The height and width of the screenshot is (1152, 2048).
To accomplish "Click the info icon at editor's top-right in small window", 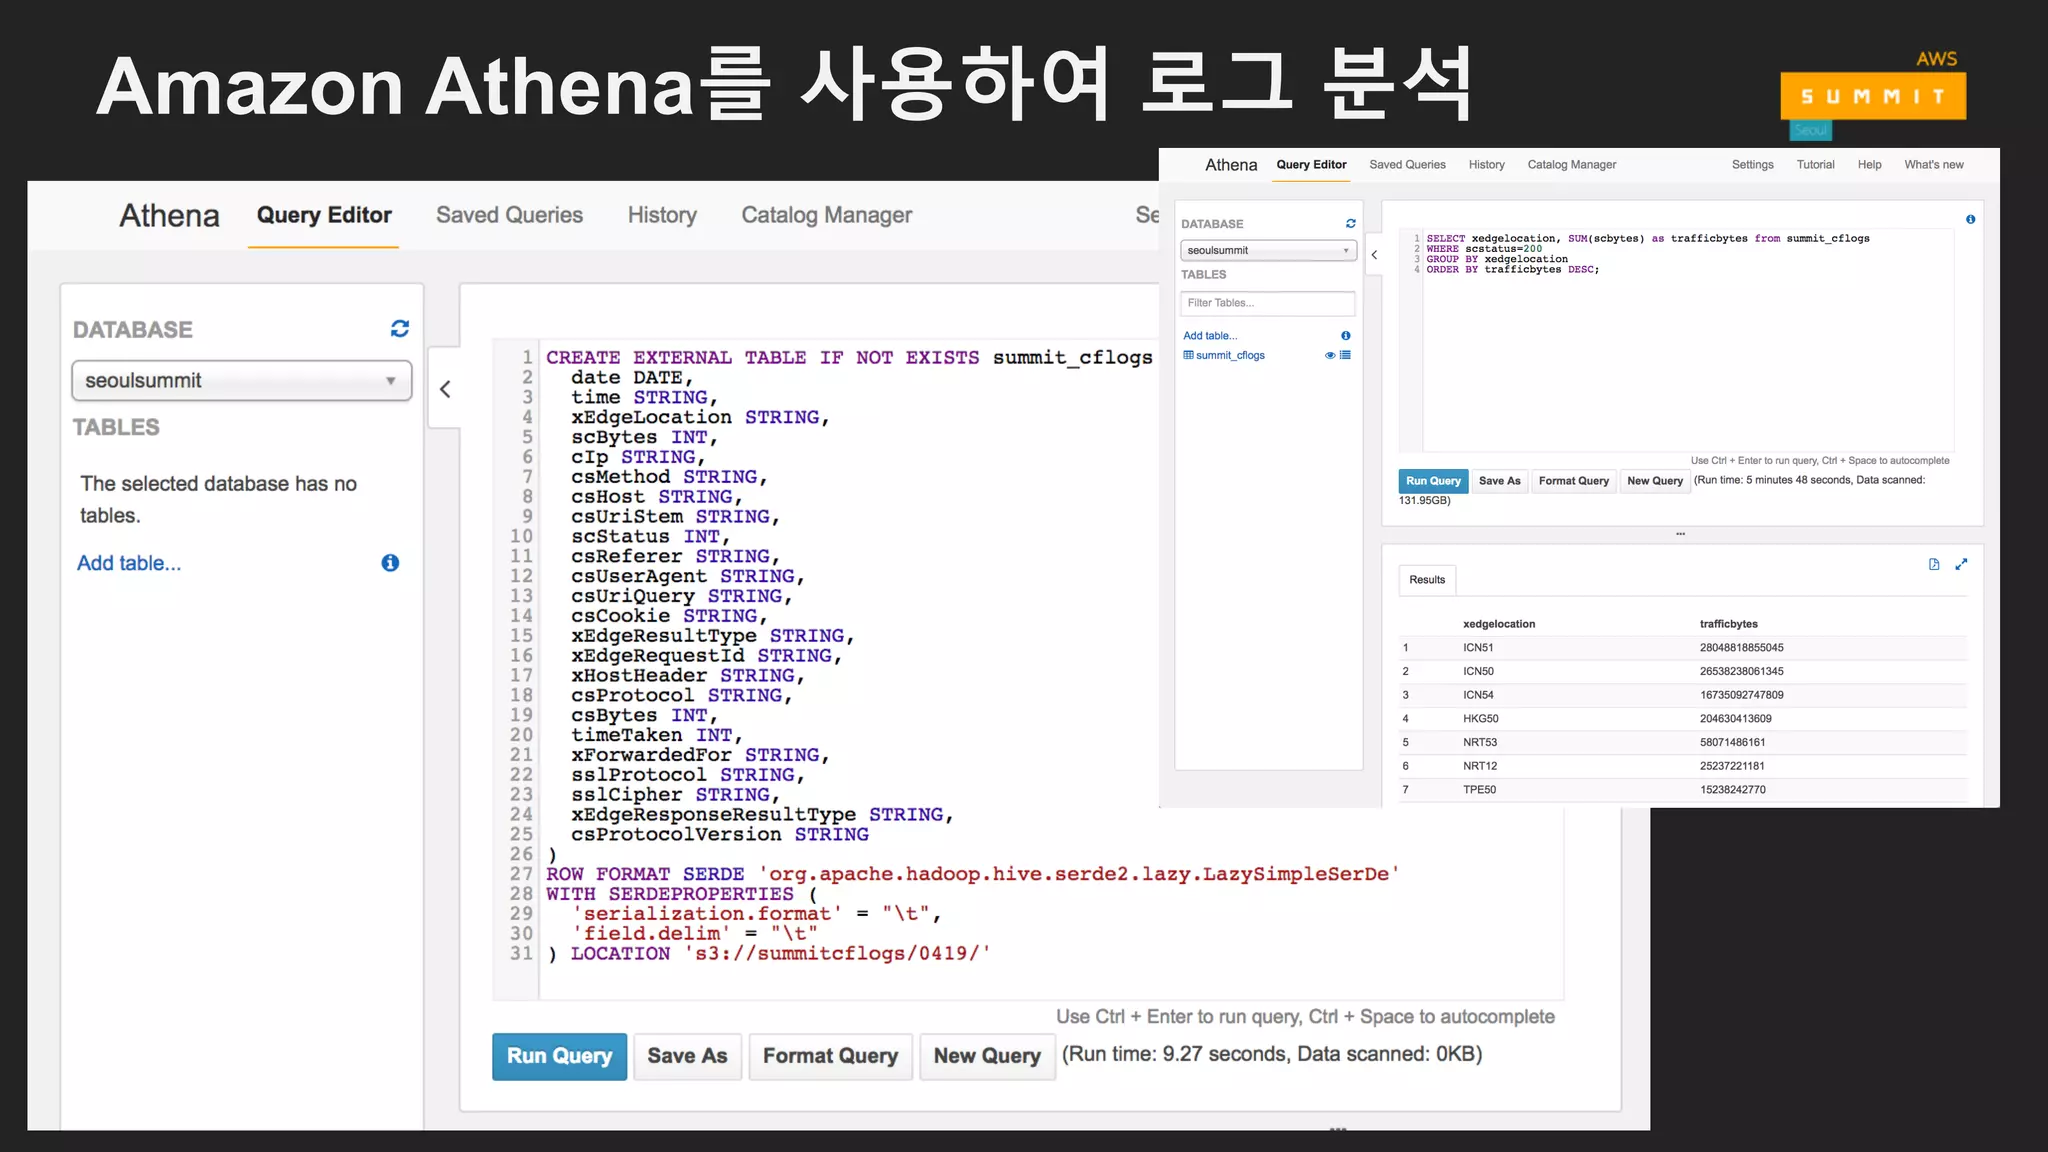I will coord(1970,219).
